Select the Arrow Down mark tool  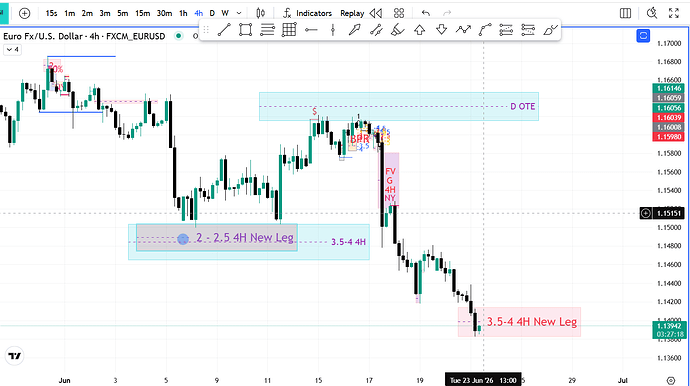pos(441,30)
